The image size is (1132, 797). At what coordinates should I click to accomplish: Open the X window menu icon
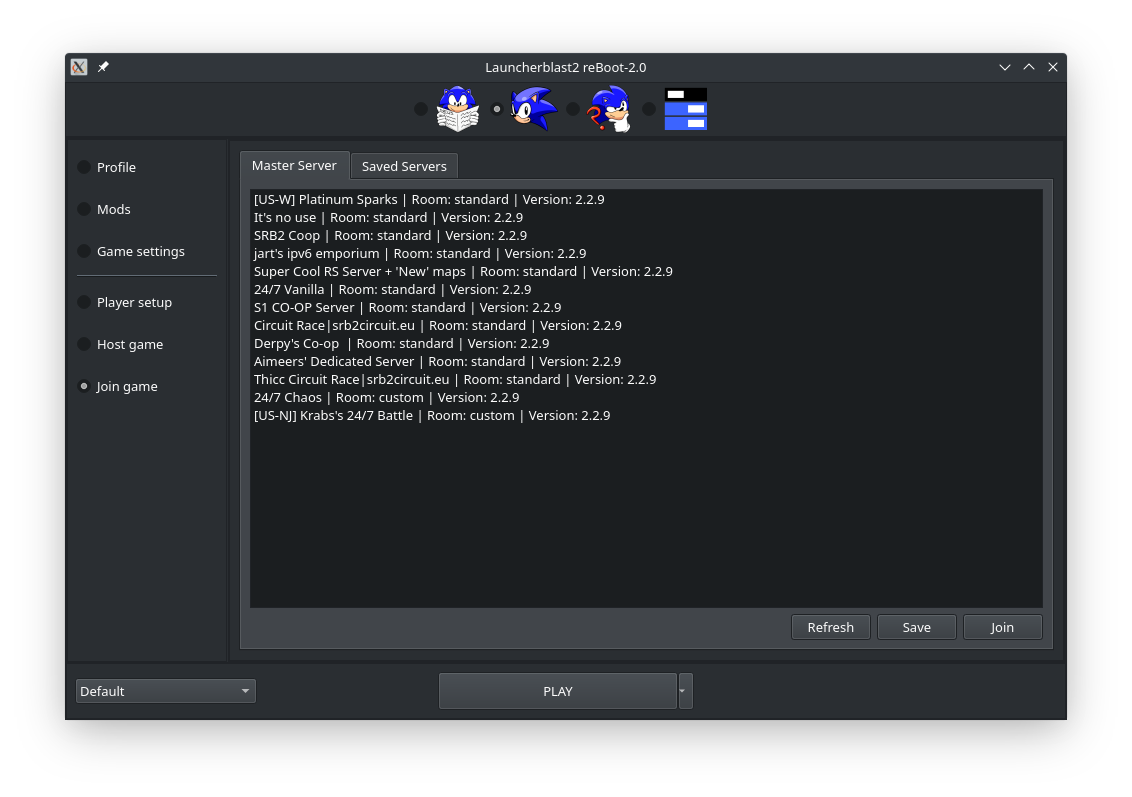point(79,67)
